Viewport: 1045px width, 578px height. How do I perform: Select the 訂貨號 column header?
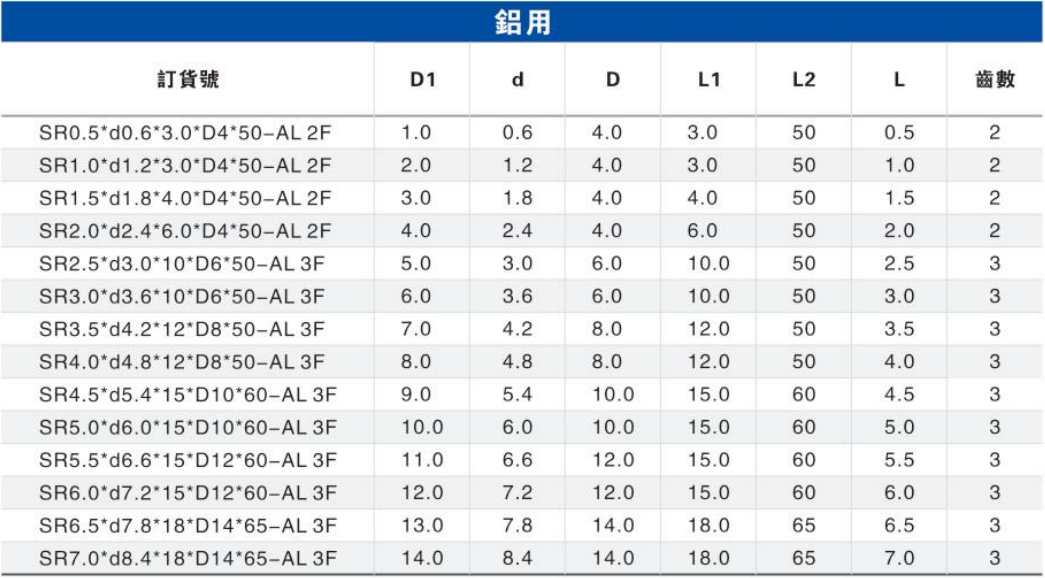click(x=187, y=80)
